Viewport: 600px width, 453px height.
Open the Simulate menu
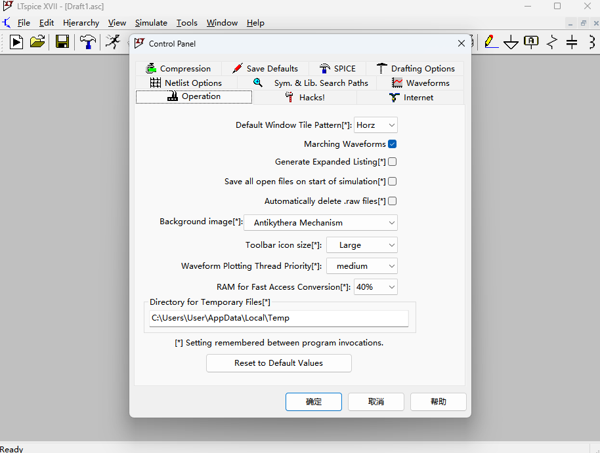pos(151,22)
